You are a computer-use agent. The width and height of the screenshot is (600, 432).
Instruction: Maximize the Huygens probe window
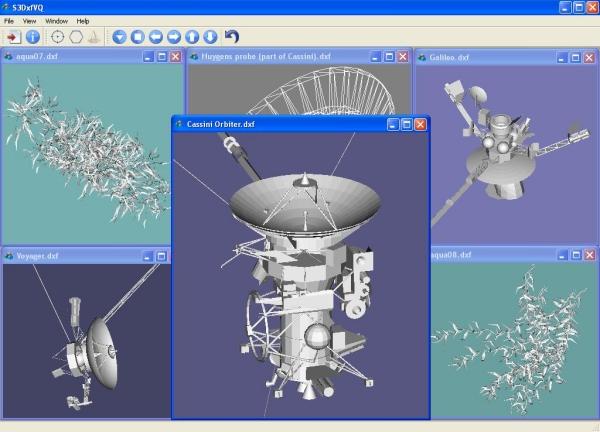pyautogui.click(x=389, y=57)
